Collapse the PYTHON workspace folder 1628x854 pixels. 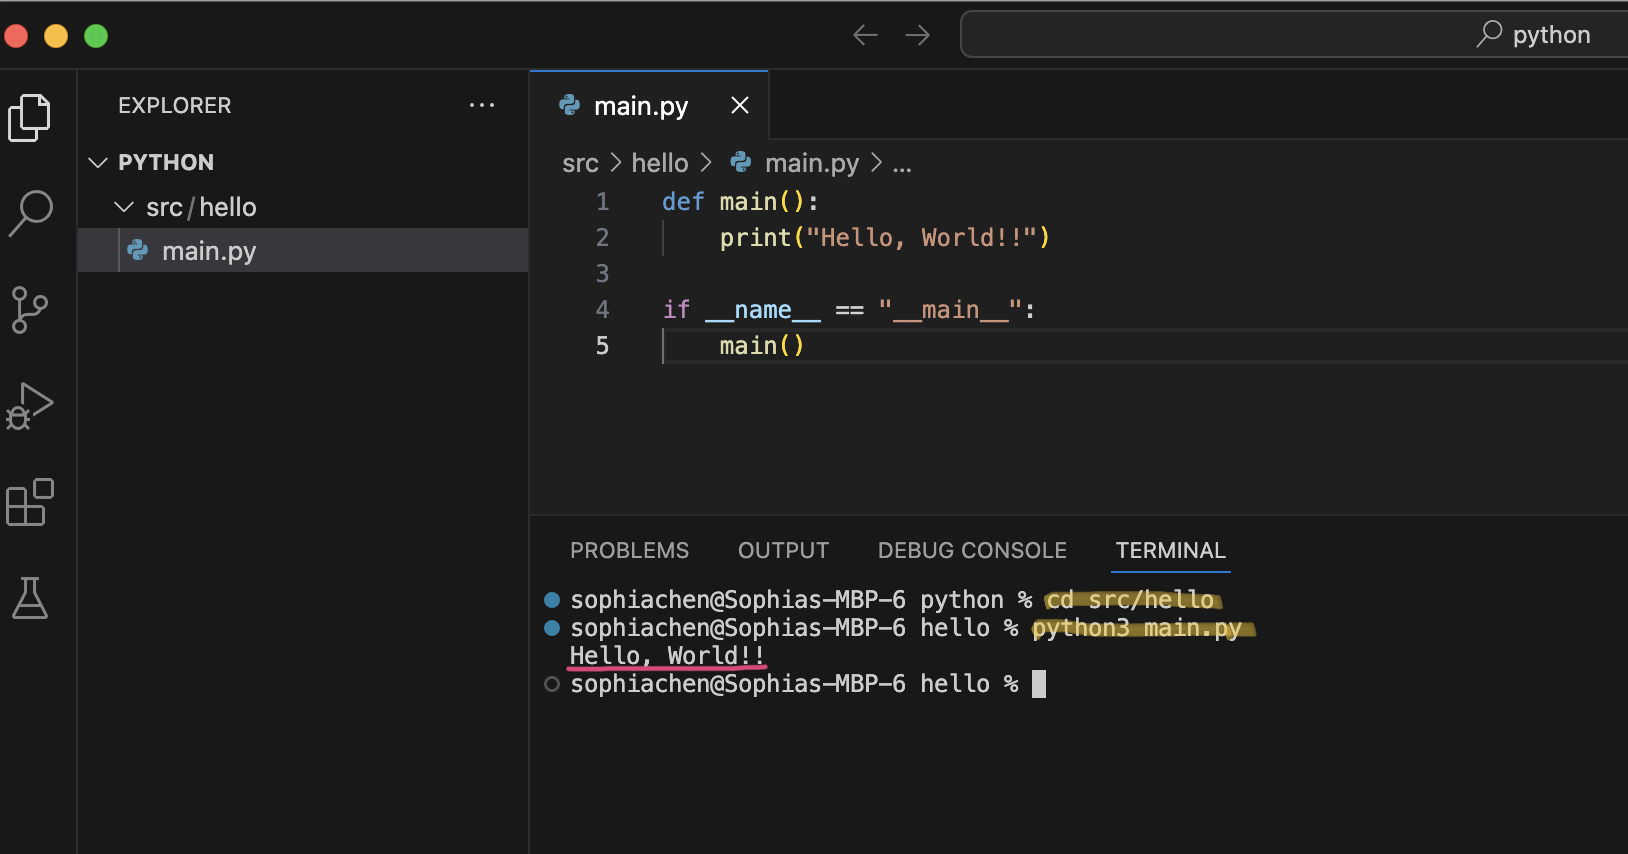[98, 162]
